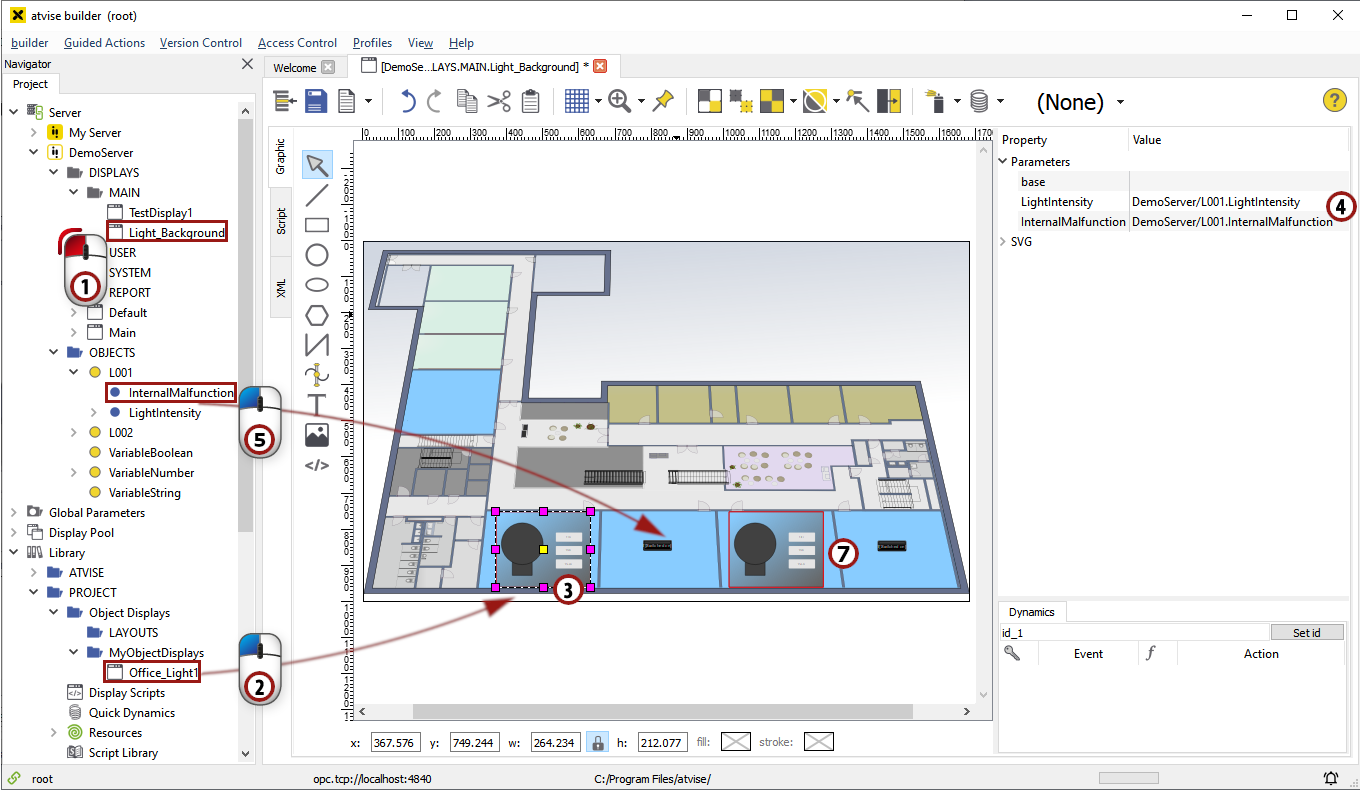The height and width of the screenshot is (790, 1360).
Task: Collapse the L001 object node
Action: 75,373
